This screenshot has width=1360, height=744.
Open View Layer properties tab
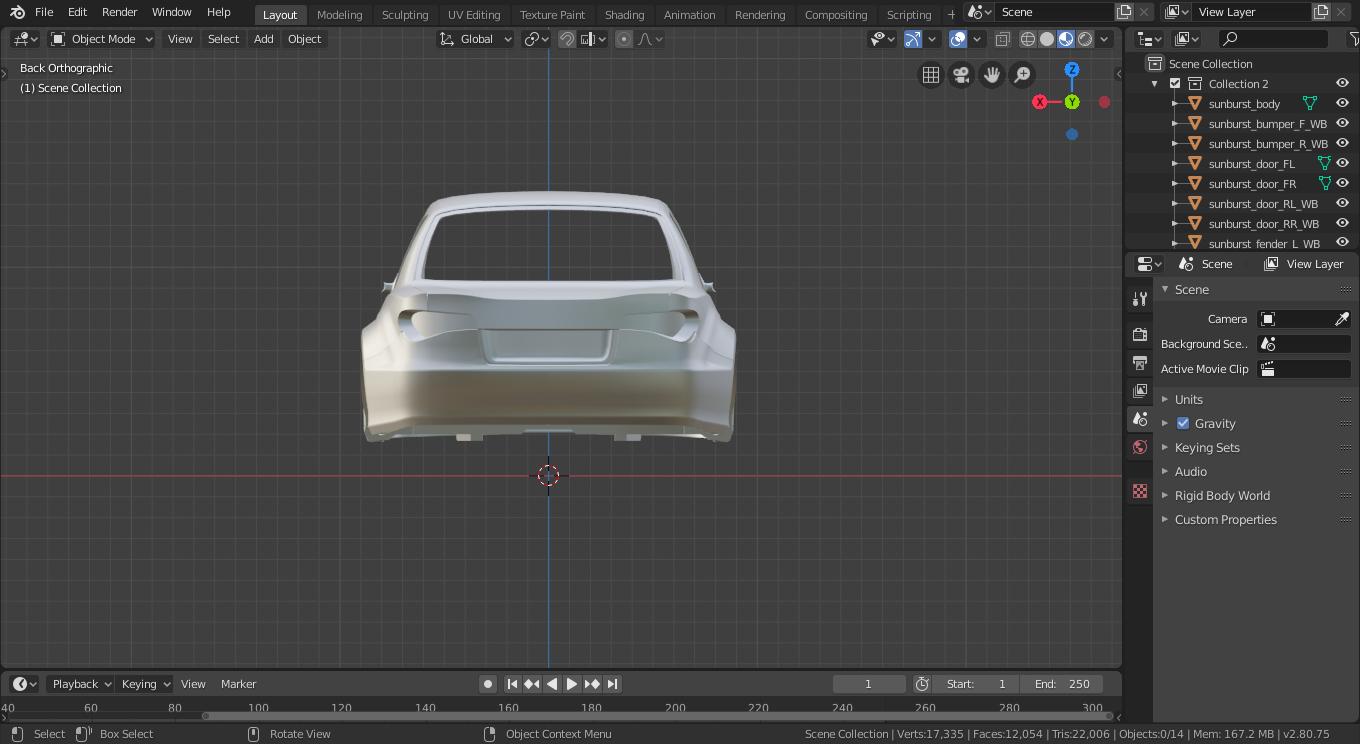point(1140,390)
